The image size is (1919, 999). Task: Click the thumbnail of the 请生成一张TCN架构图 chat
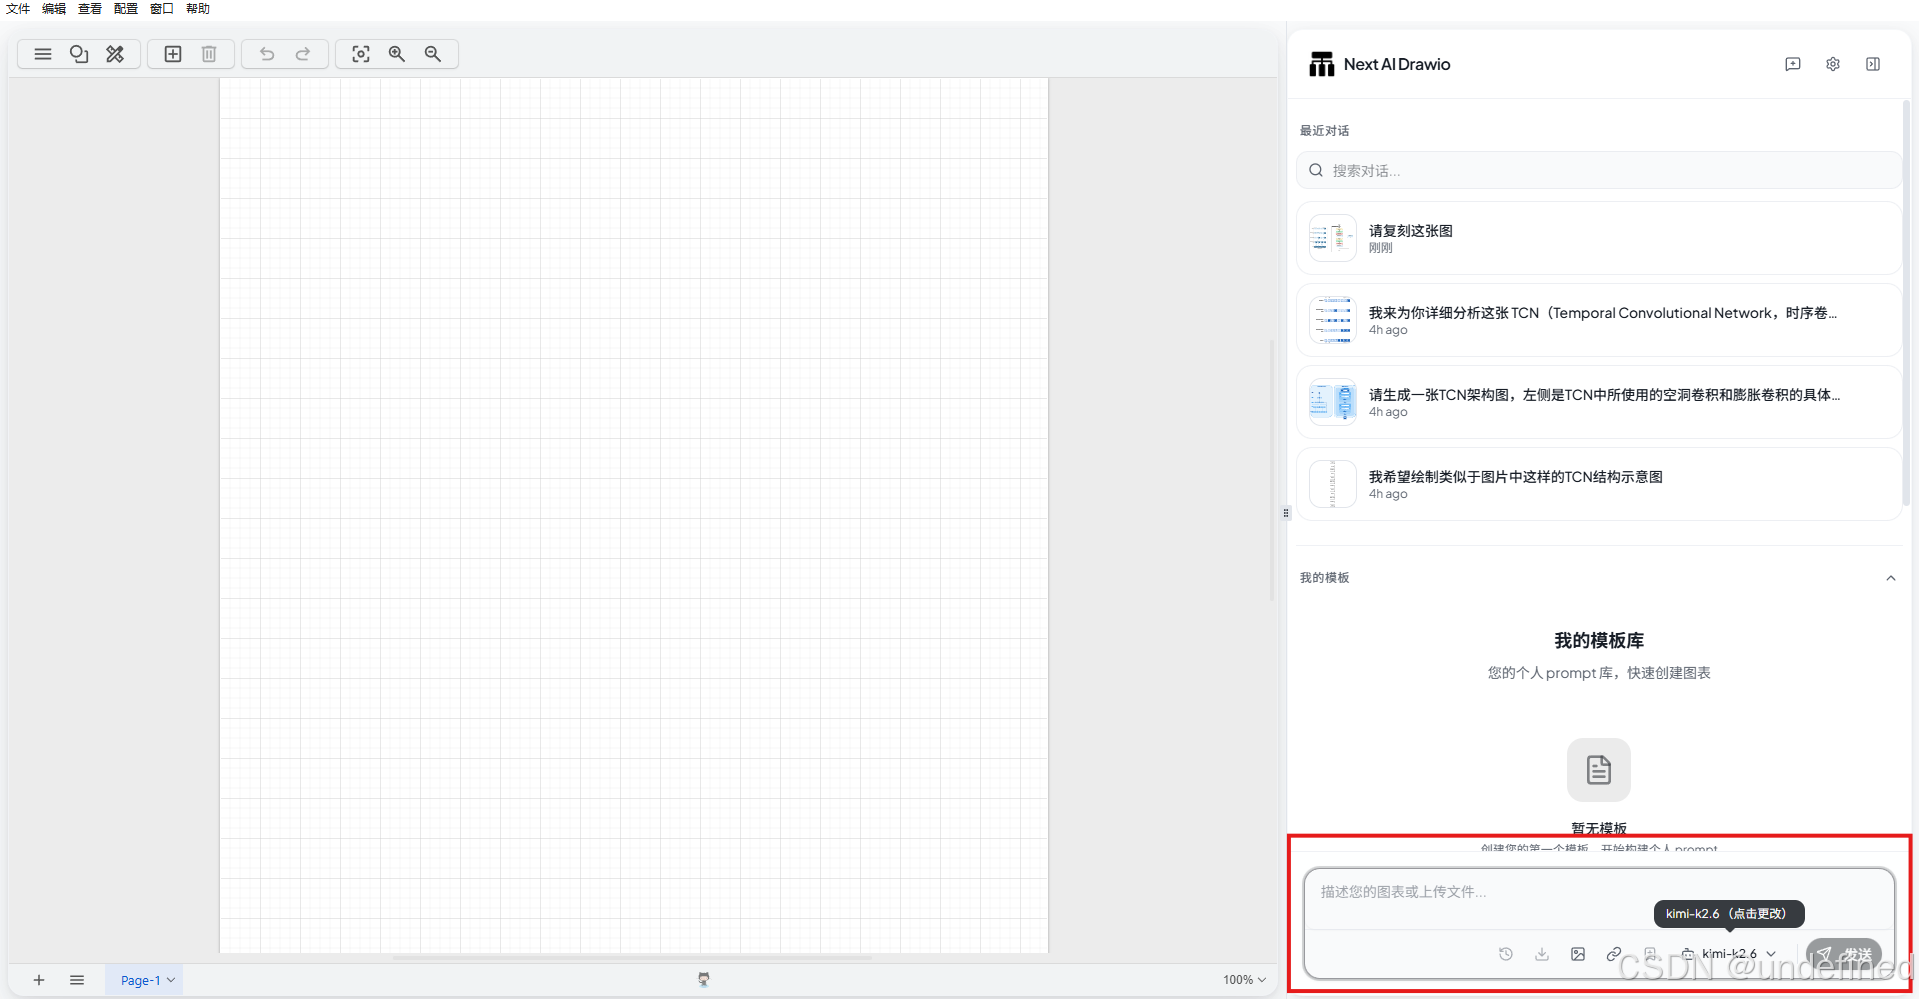click(1333, 402)
